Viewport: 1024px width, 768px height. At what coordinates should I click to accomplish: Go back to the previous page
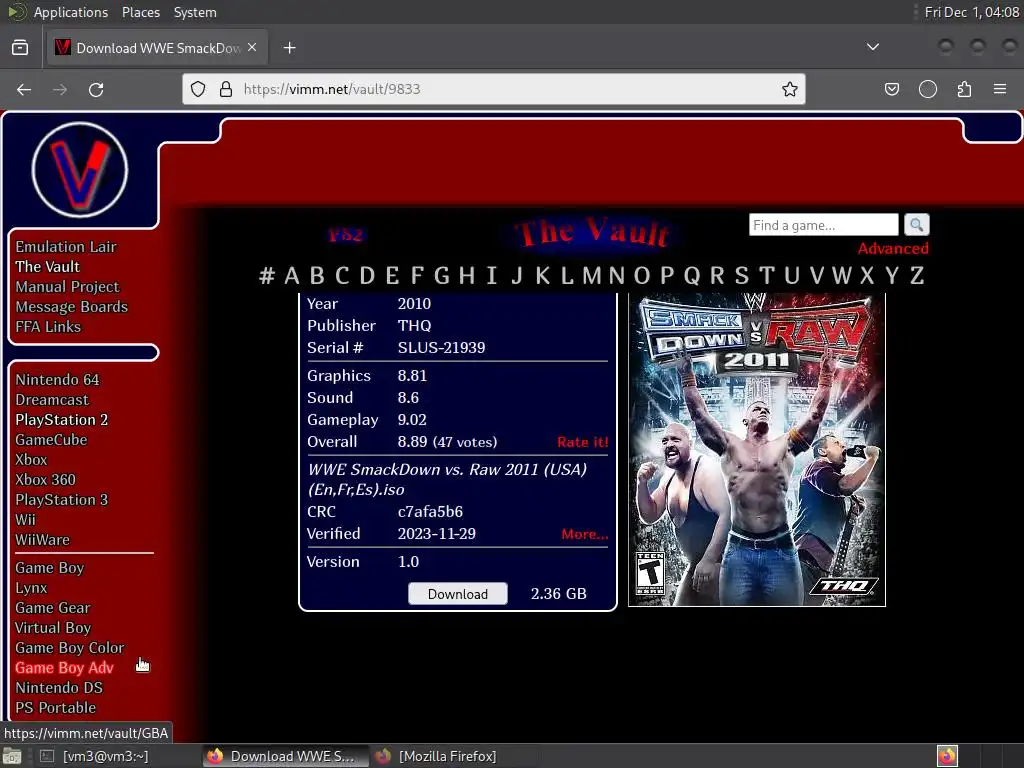24,89
